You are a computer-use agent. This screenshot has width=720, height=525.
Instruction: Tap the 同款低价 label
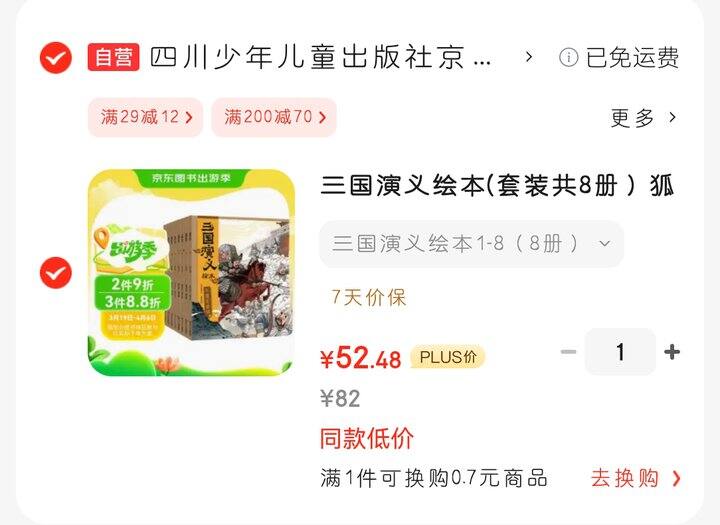pos(367,438)
